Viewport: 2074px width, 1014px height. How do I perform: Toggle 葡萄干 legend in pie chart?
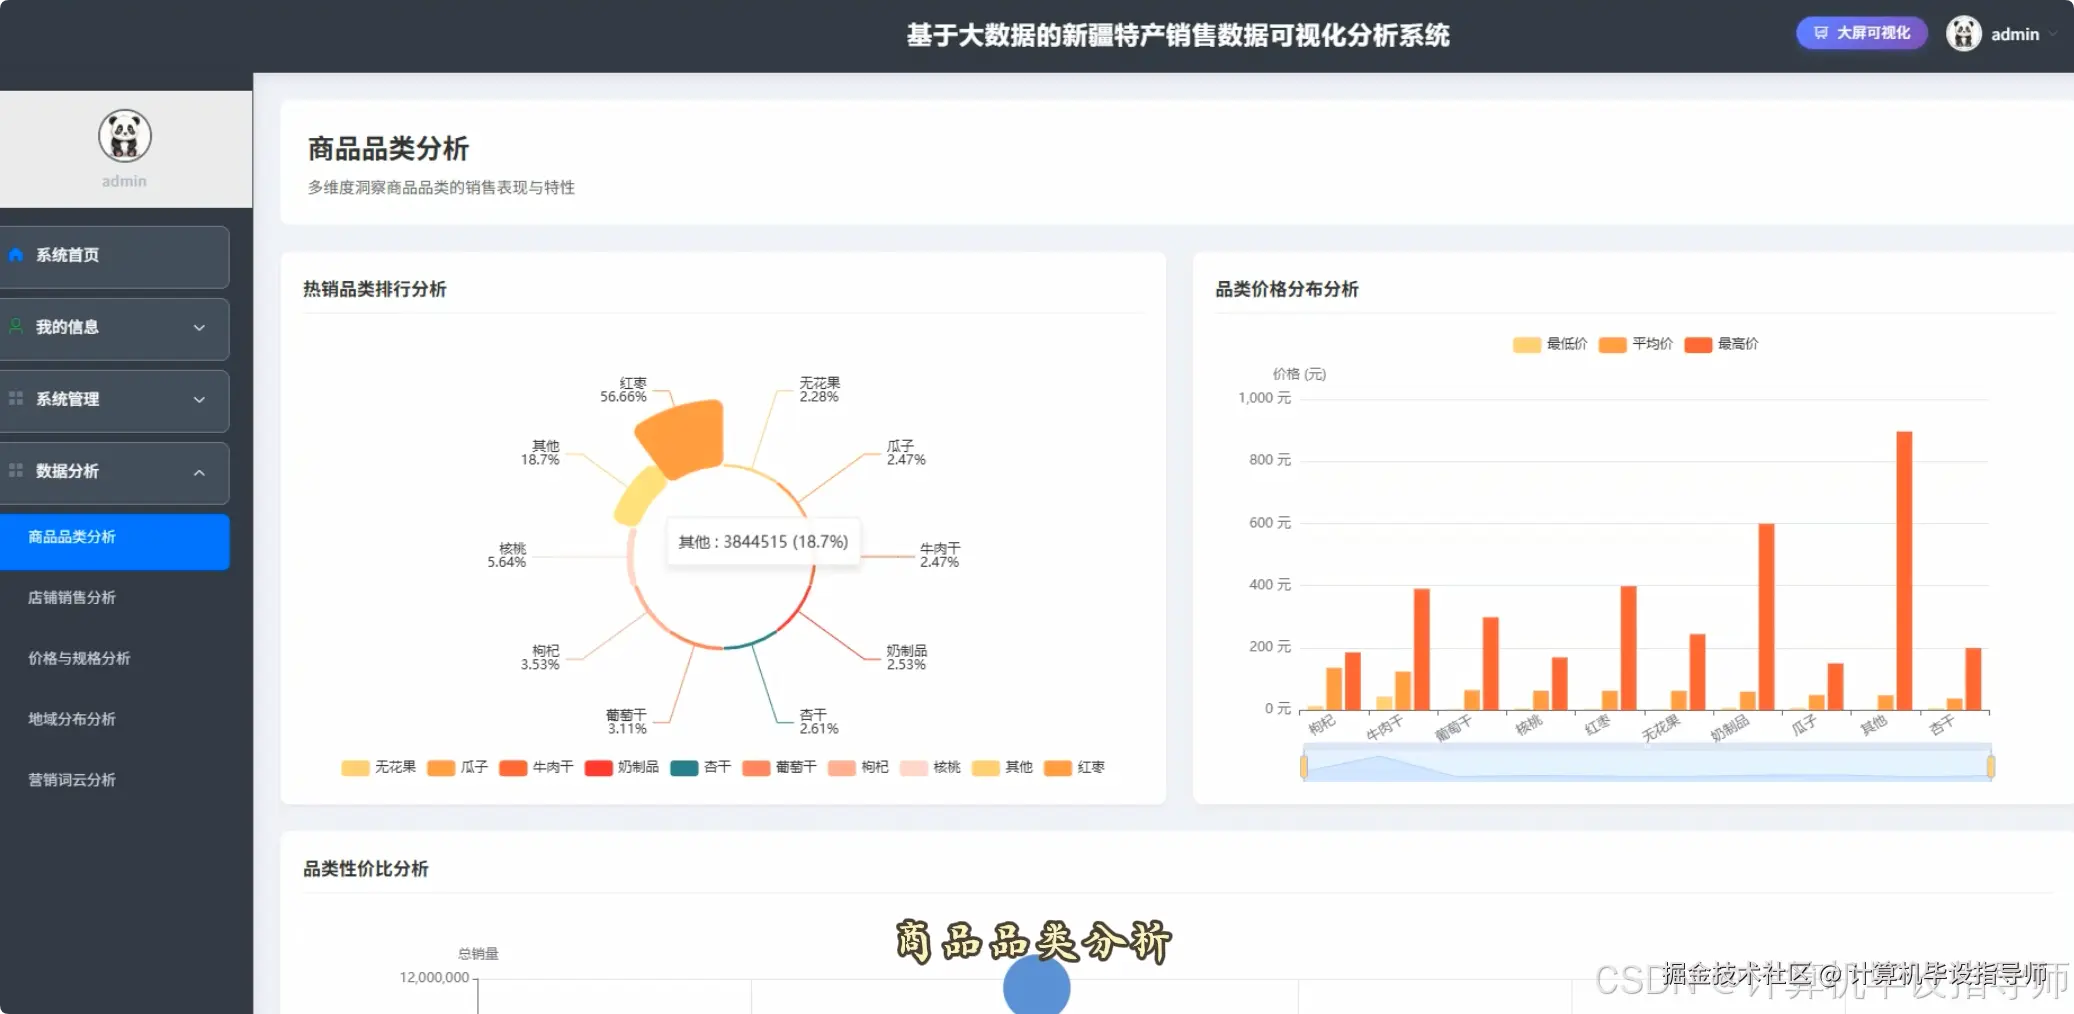(x=779, y=767)
